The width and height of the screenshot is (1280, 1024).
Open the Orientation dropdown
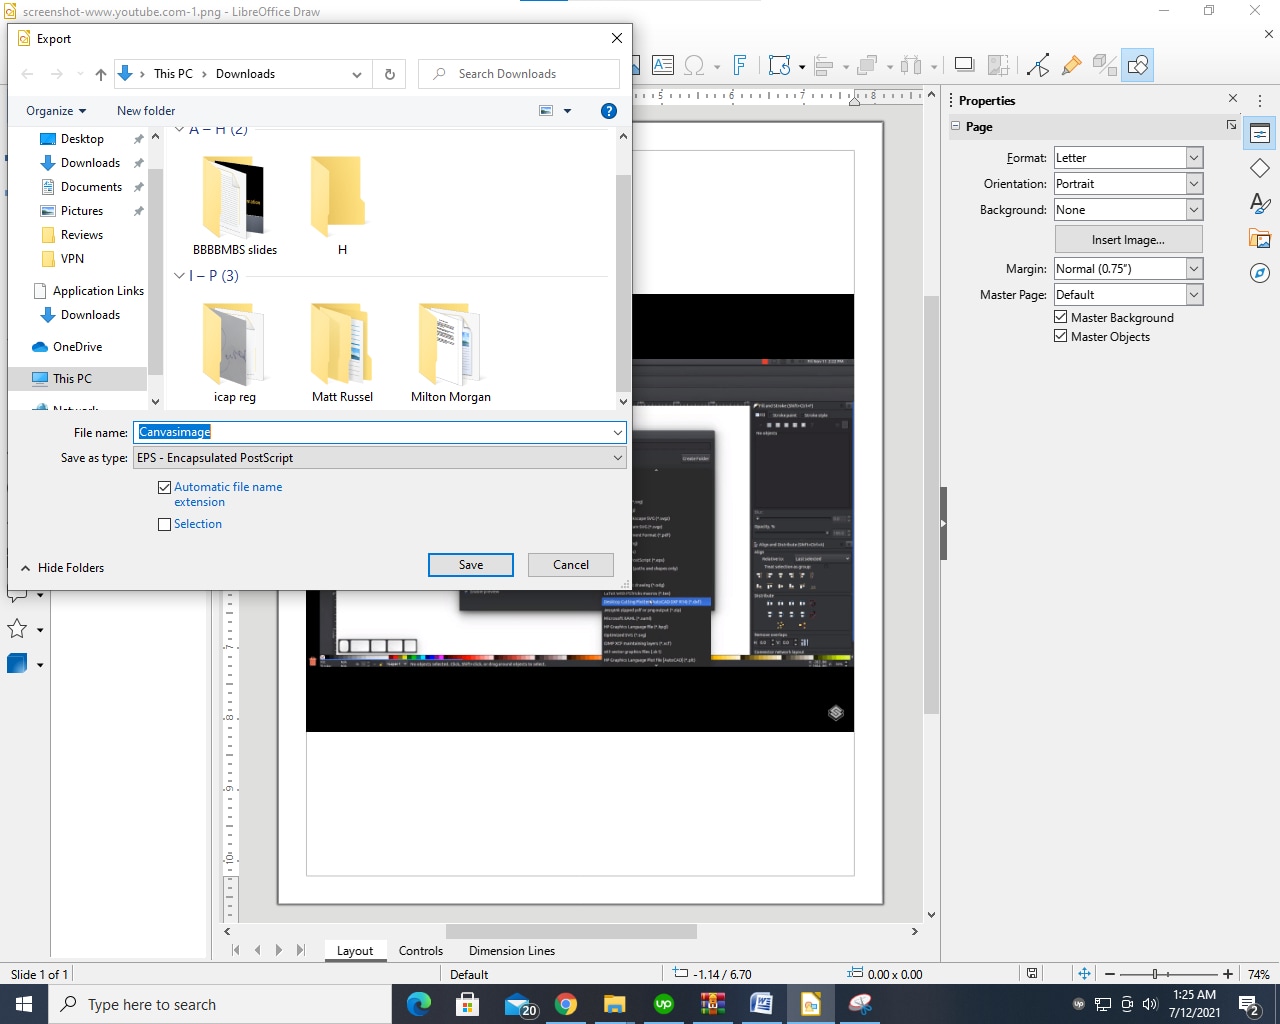[x=1194, y=184]
